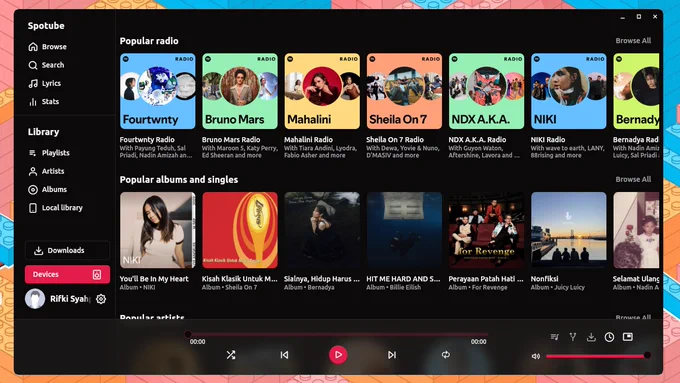This screenshot has width=680, height=383.
Task: Open mini player icon
Action: (x=628, y=337)
